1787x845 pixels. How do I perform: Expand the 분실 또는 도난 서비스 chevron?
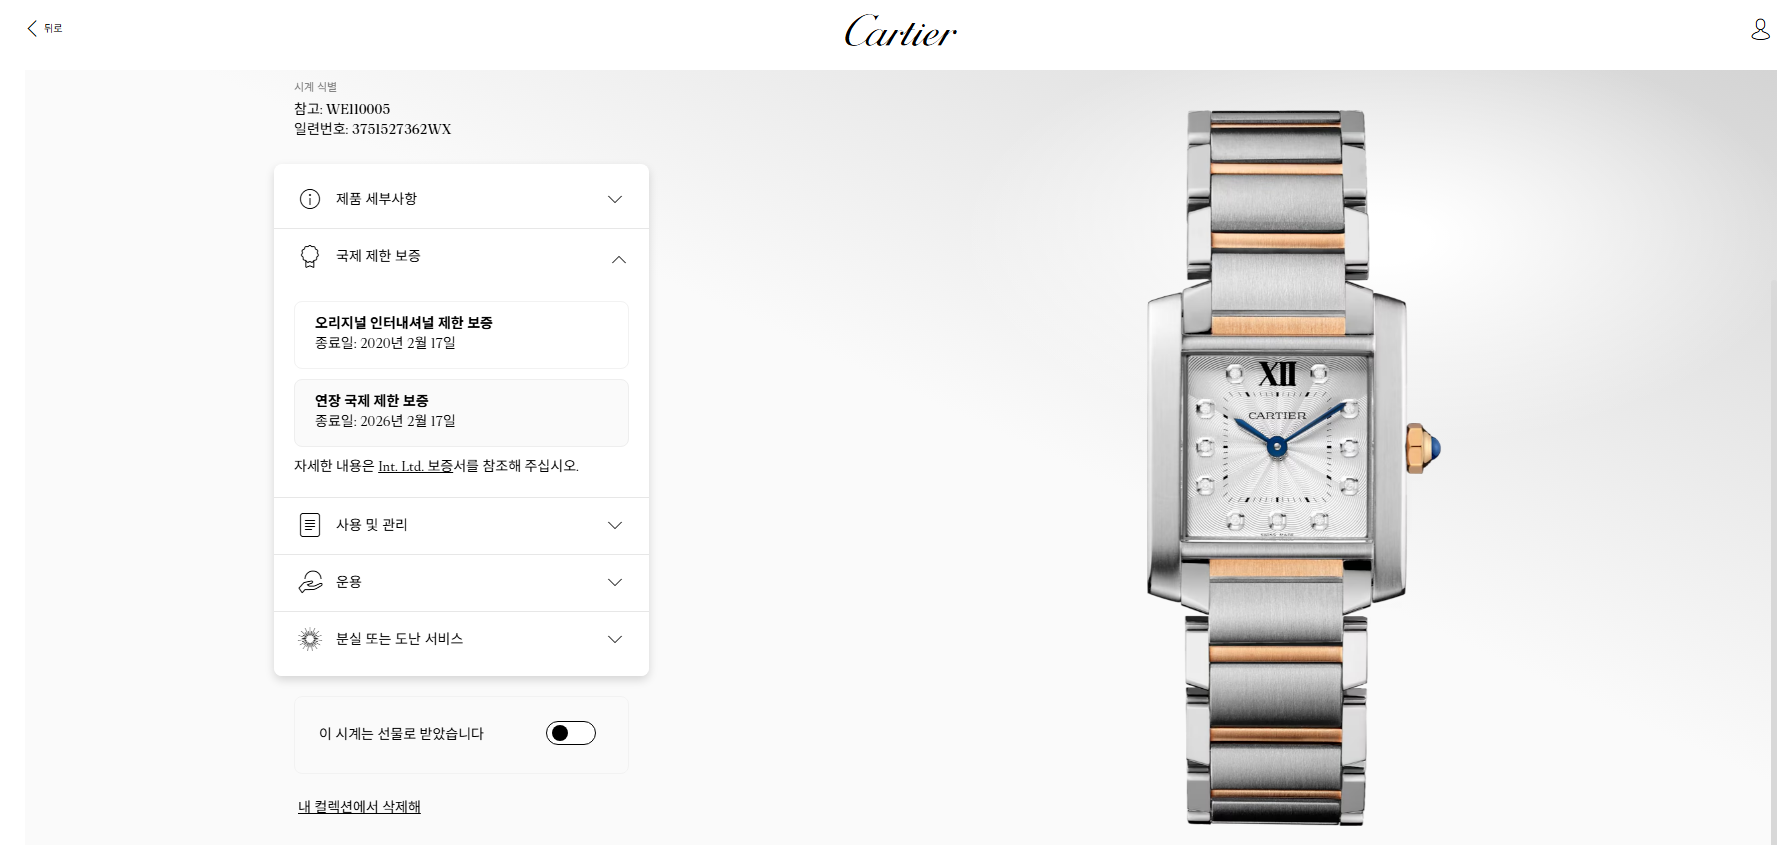[x=615, y=639]
